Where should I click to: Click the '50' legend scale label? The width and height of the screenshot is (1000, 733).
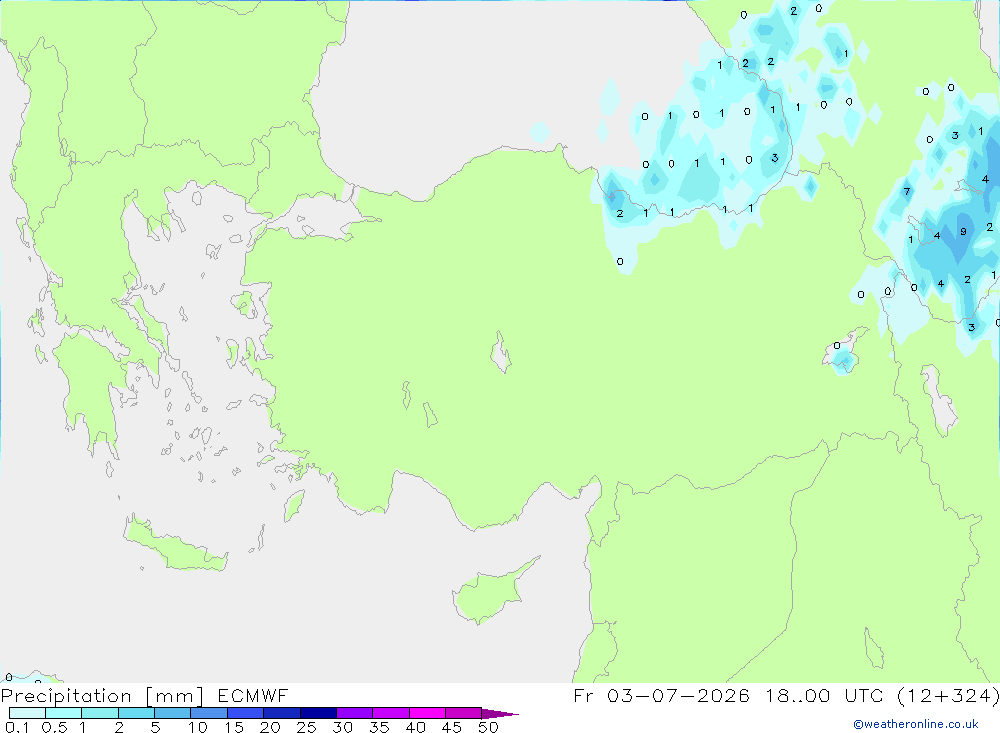coord(488,727)
